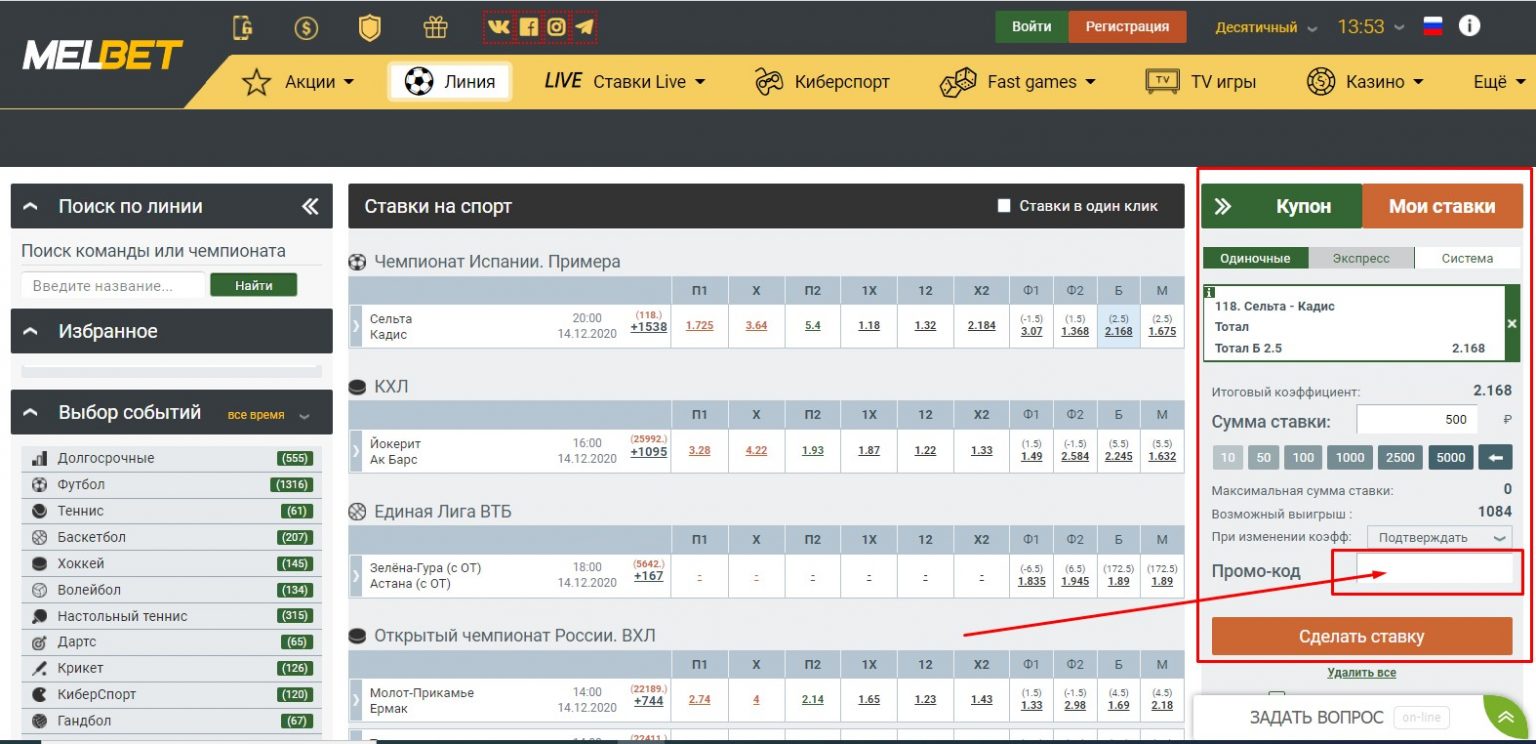Click the backspace arrow in stake amounts
Viewport: 1536px width, 744px height.
click(1494, 458)
